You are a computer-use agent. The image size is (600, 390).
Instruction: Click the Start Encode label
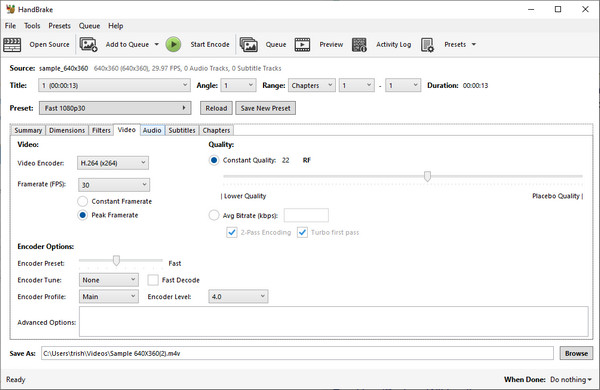(210, 44)
